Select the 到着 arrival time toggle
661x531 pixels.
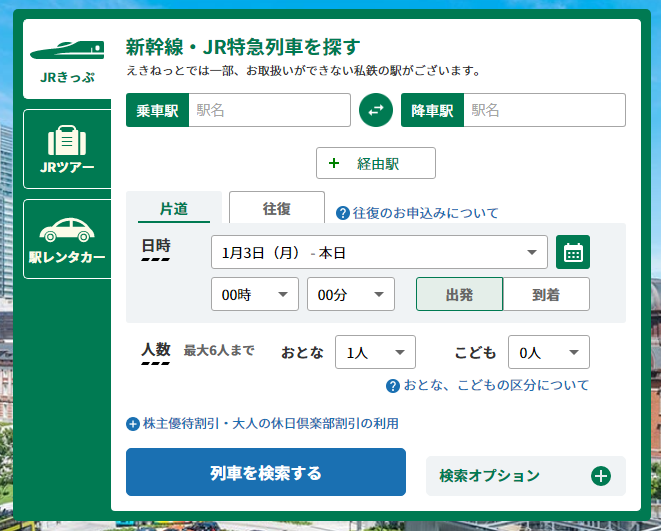point(546,294)
